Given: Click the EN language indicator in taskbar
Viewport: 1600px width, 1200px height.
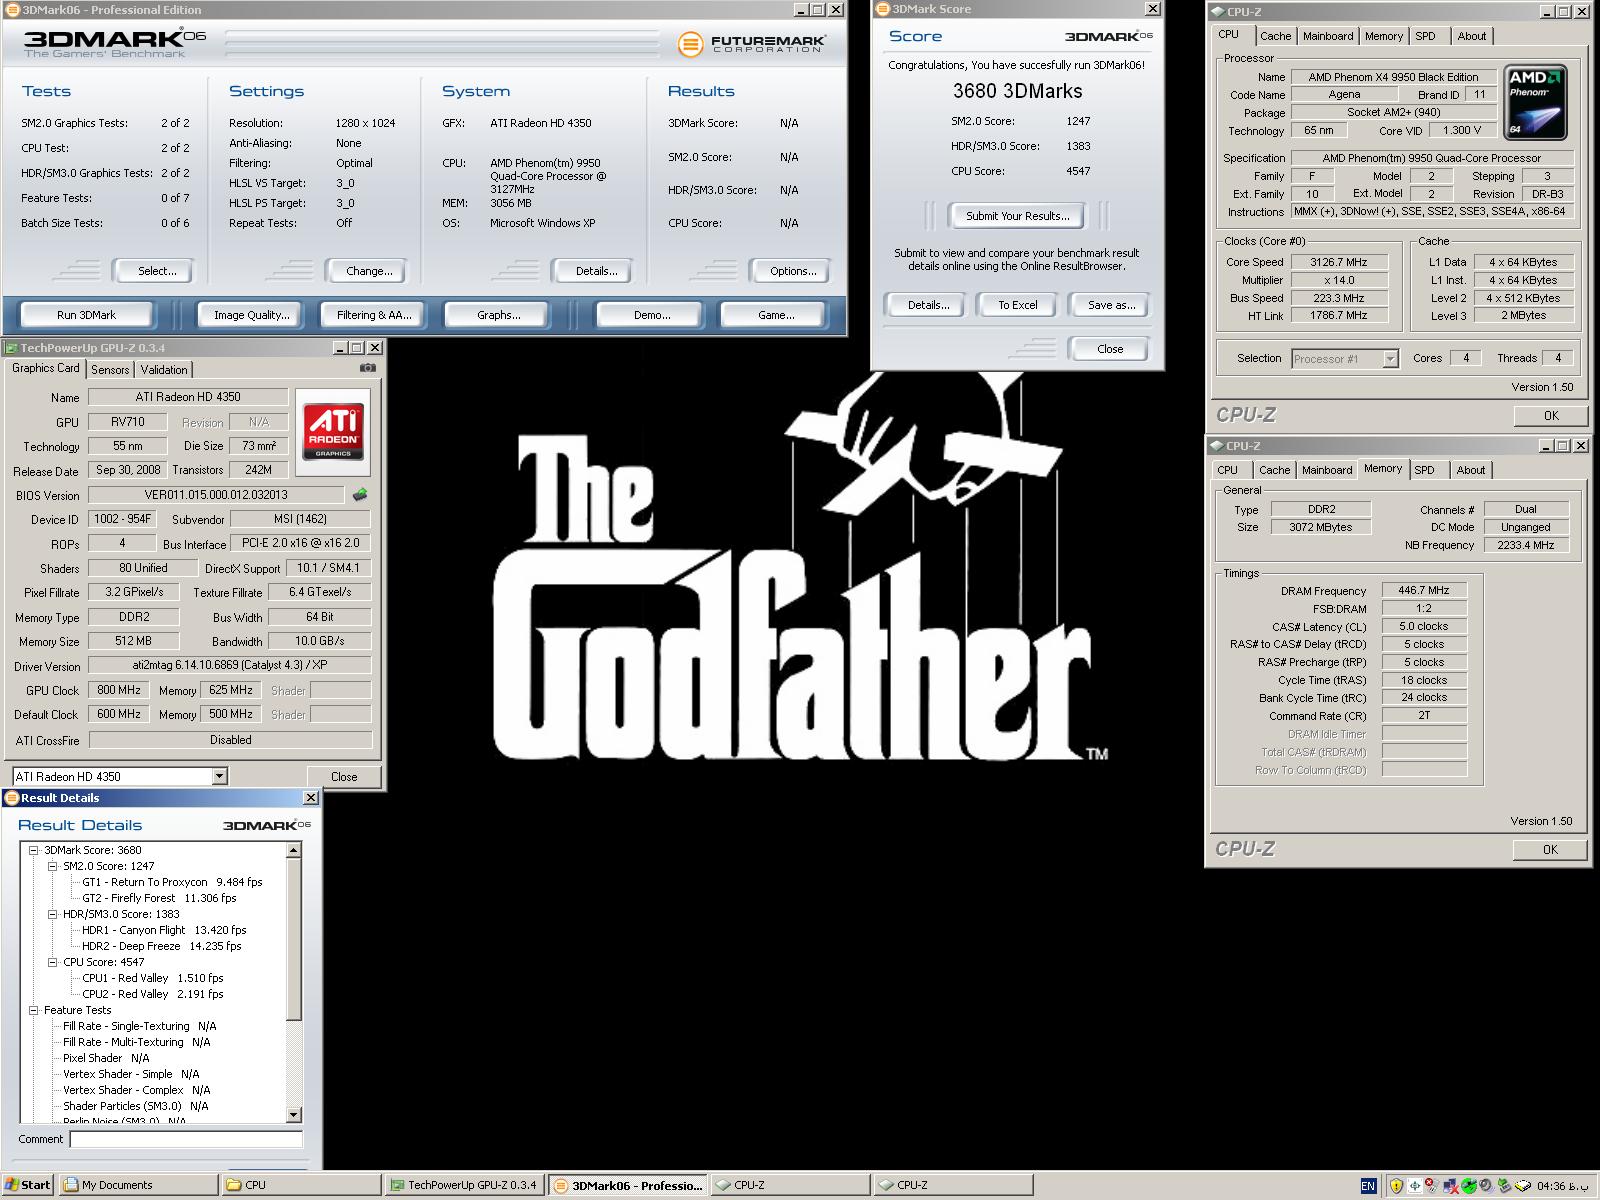Looking at the screenshot, I should point(1369,1186).
